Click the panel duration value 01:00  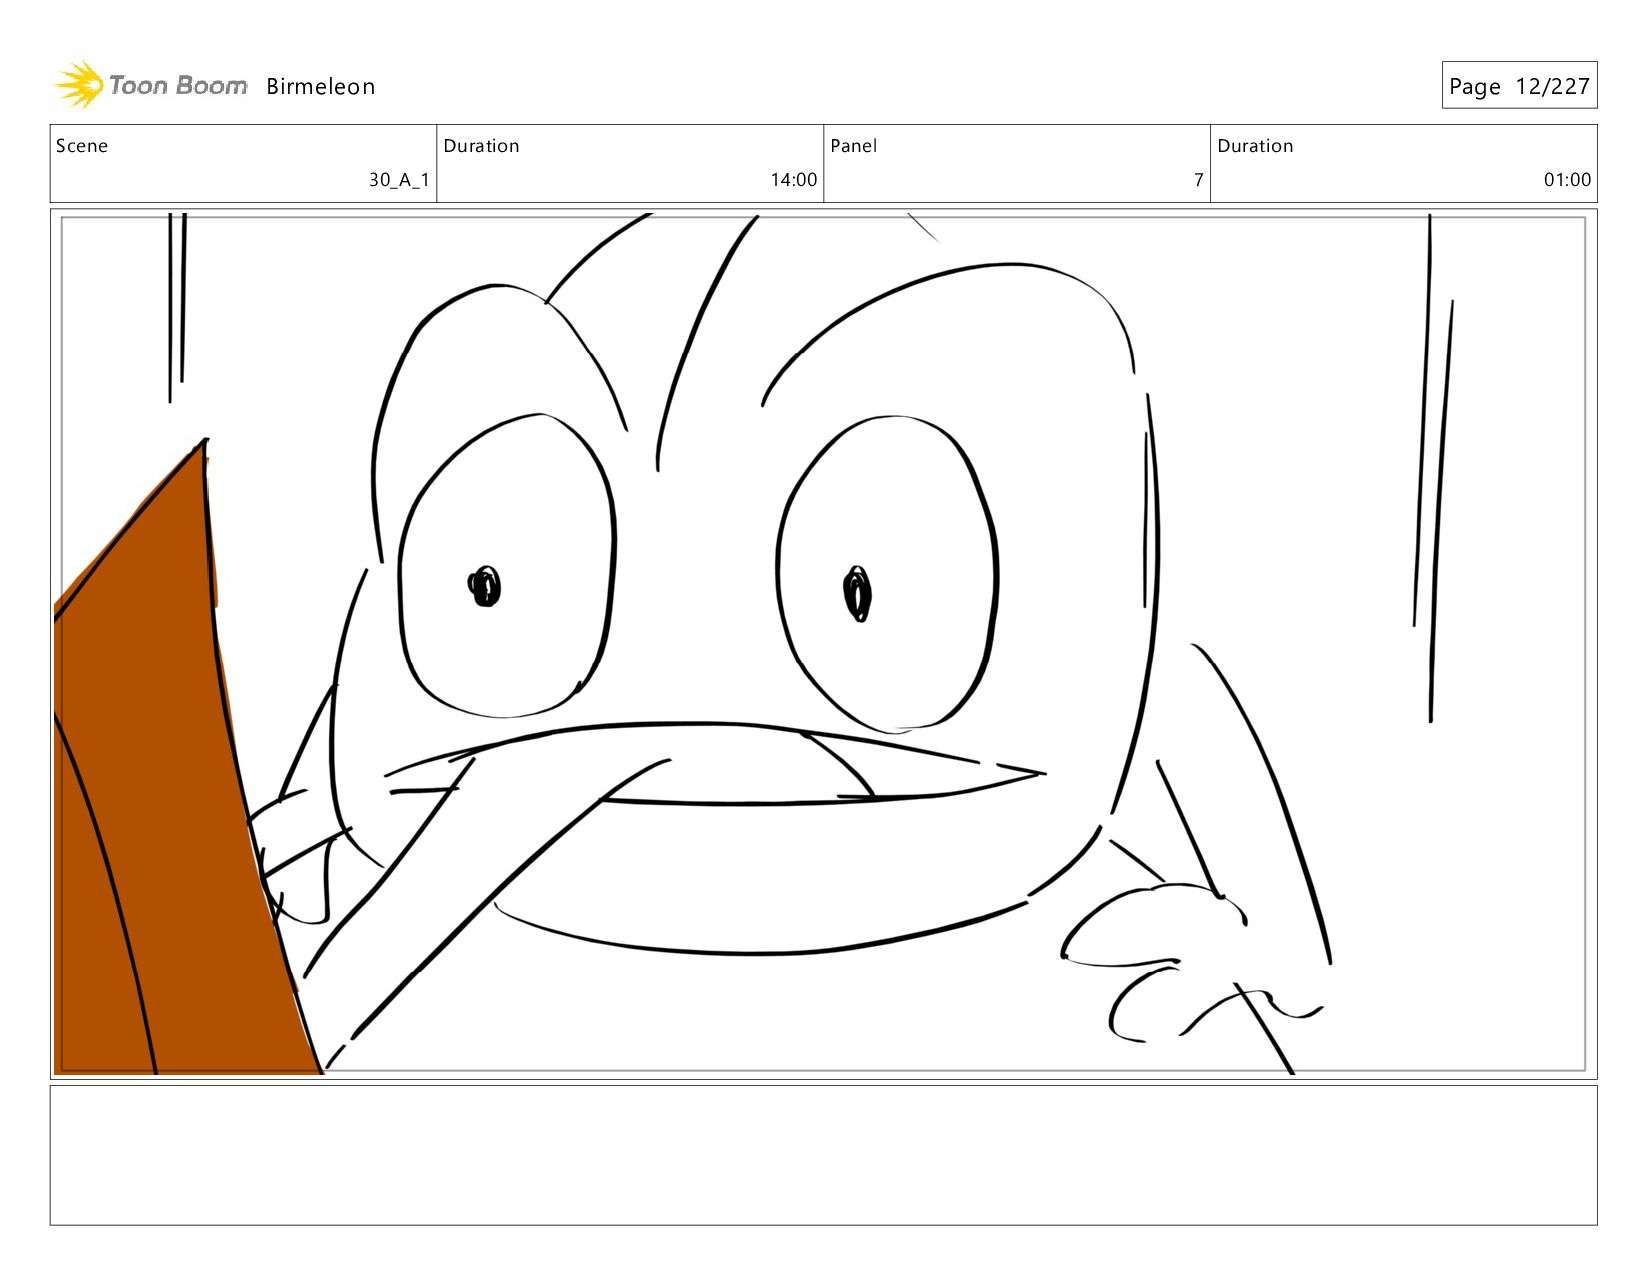(x=1567, y=180)
